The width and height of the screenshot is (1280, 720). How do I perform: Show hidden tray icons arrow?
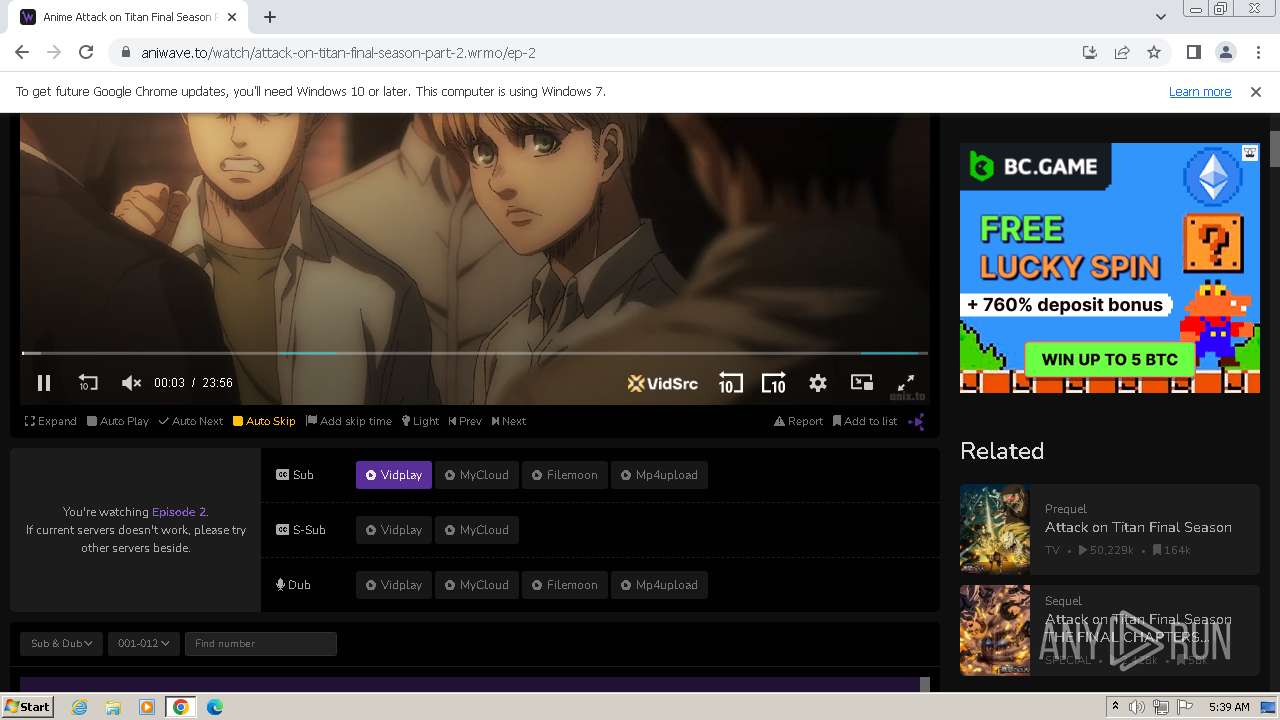click(1115, 706)
